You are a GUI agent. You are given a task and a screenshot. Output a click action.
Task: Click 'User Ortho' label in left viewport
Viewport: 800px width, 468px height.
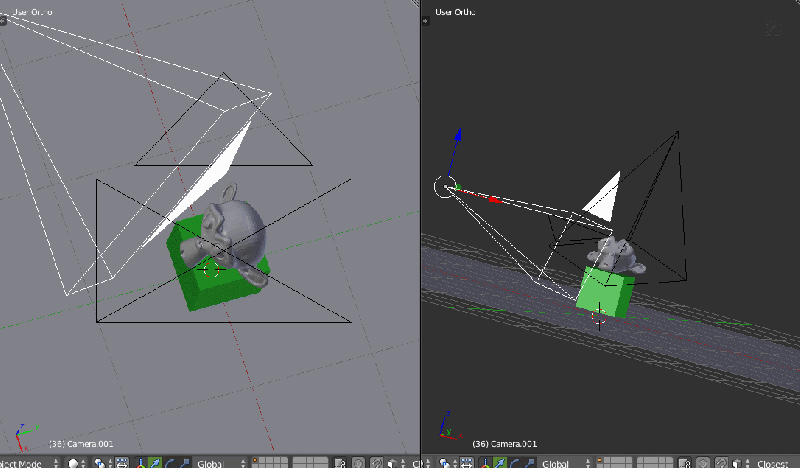click(32, 11)
